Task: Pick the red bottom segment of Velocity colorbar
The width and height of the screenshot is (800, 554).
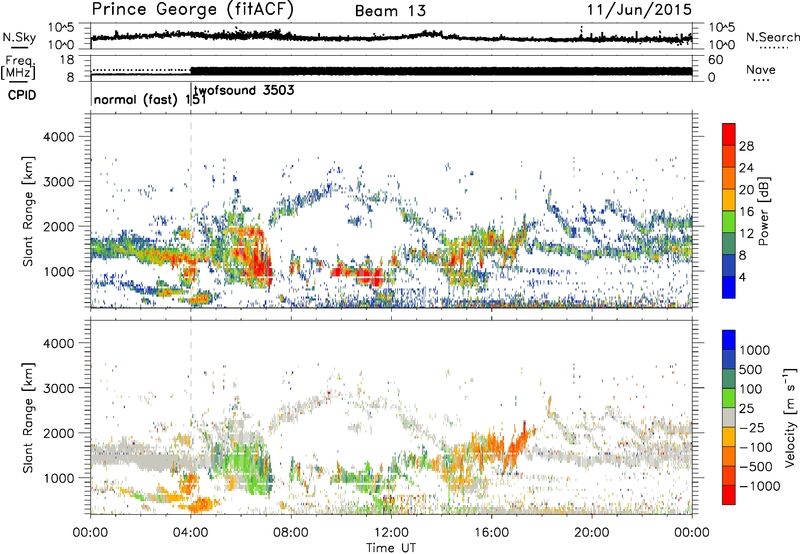Action: (x=729, y=495)
